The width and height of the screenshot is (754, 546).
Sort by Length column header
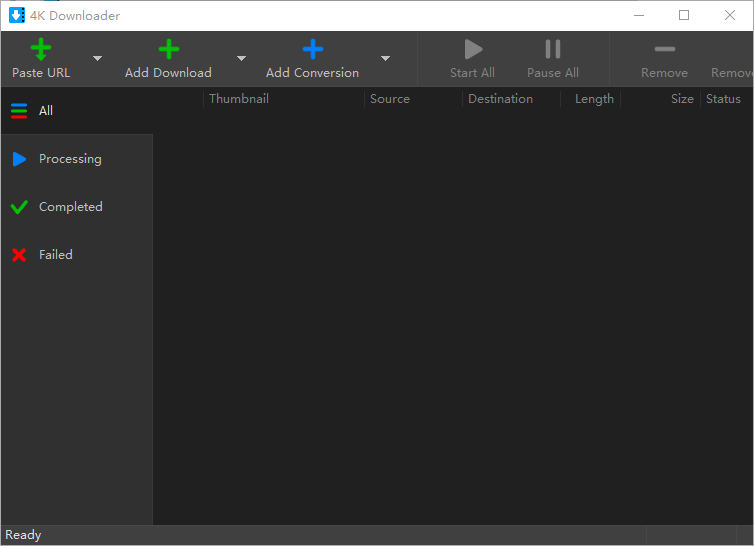(591, 99)
